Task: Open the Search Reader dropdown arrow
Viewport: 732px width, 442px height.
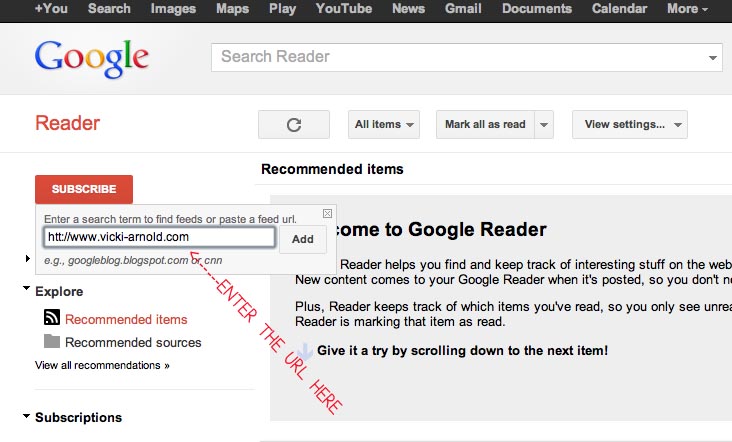Action: click(712, 57)
